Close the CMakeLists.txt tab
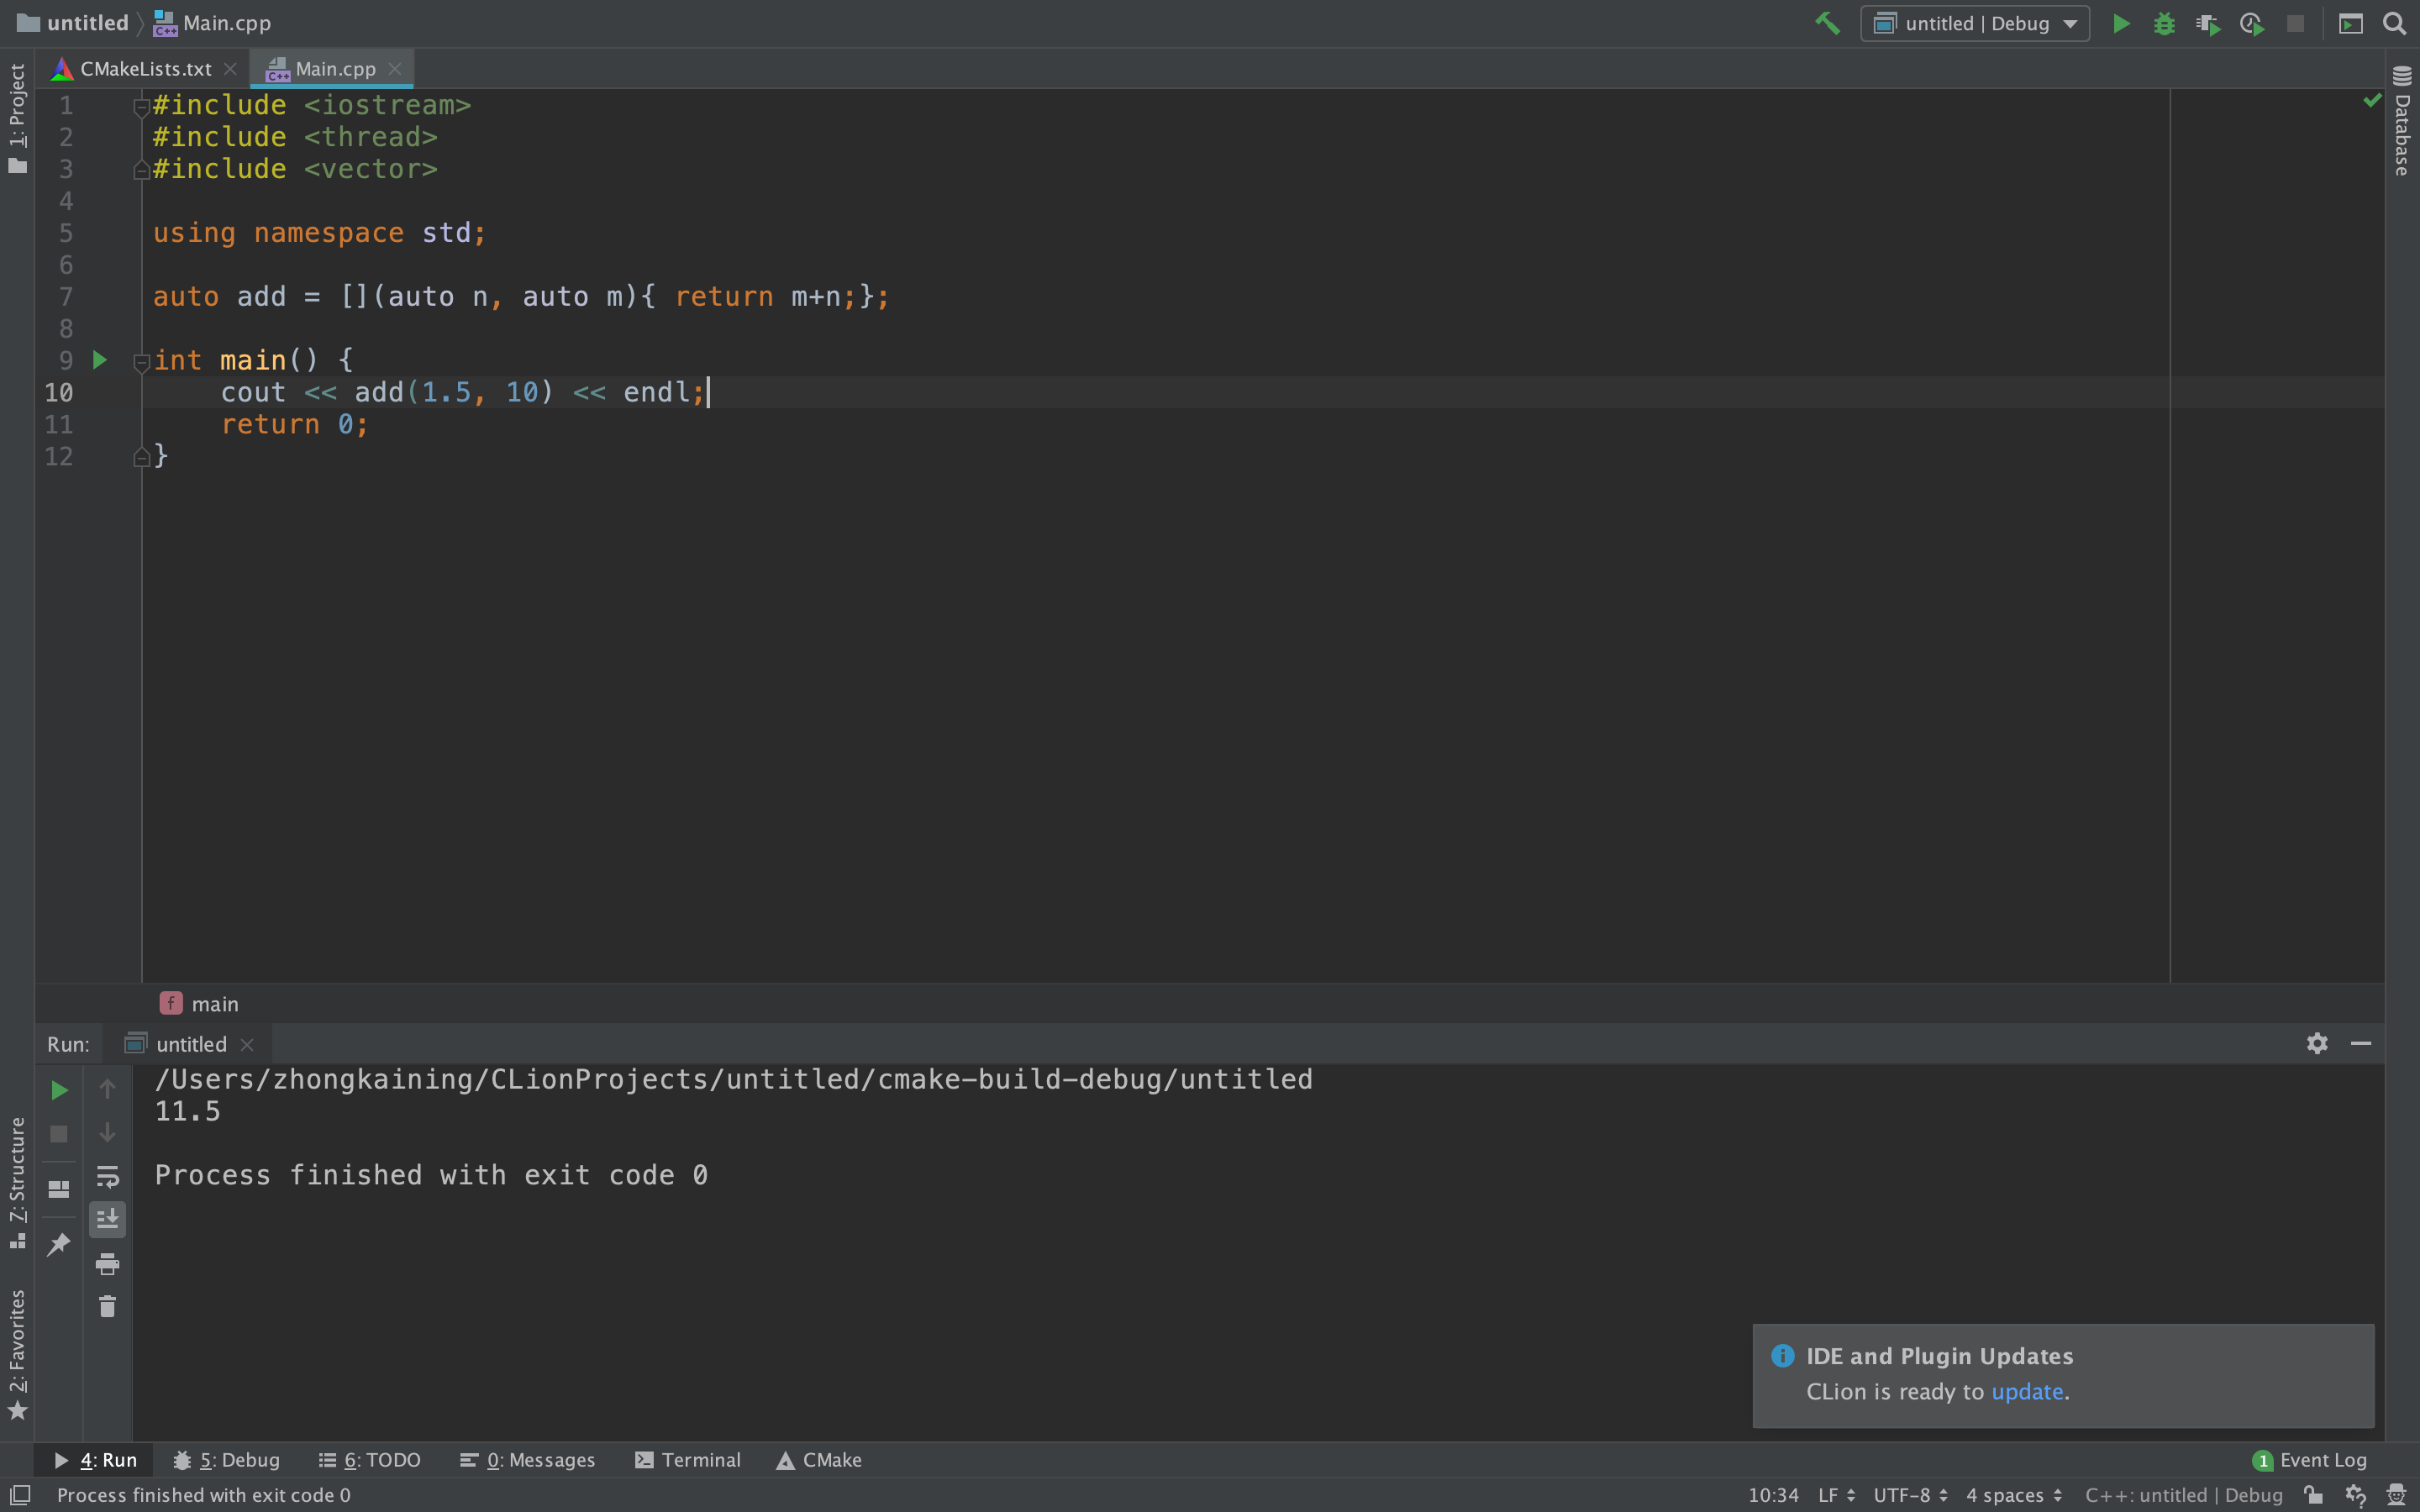The width and height of the screenshot is (2420, 1512). [230, 69]
